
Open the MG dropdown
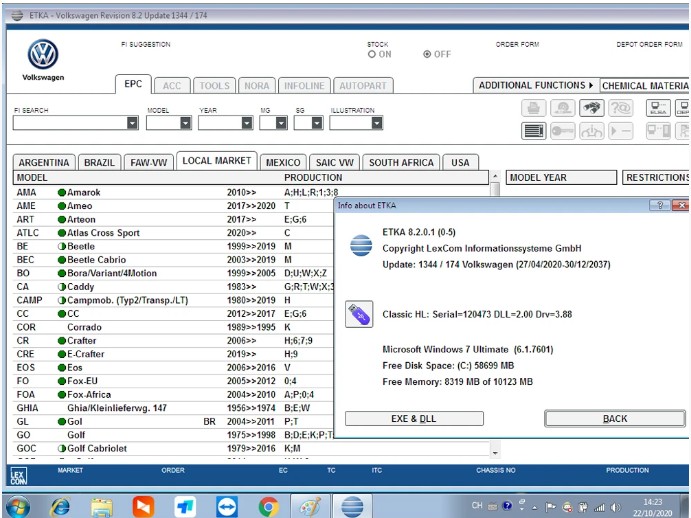pyautogui.click(x=281, y=123)
